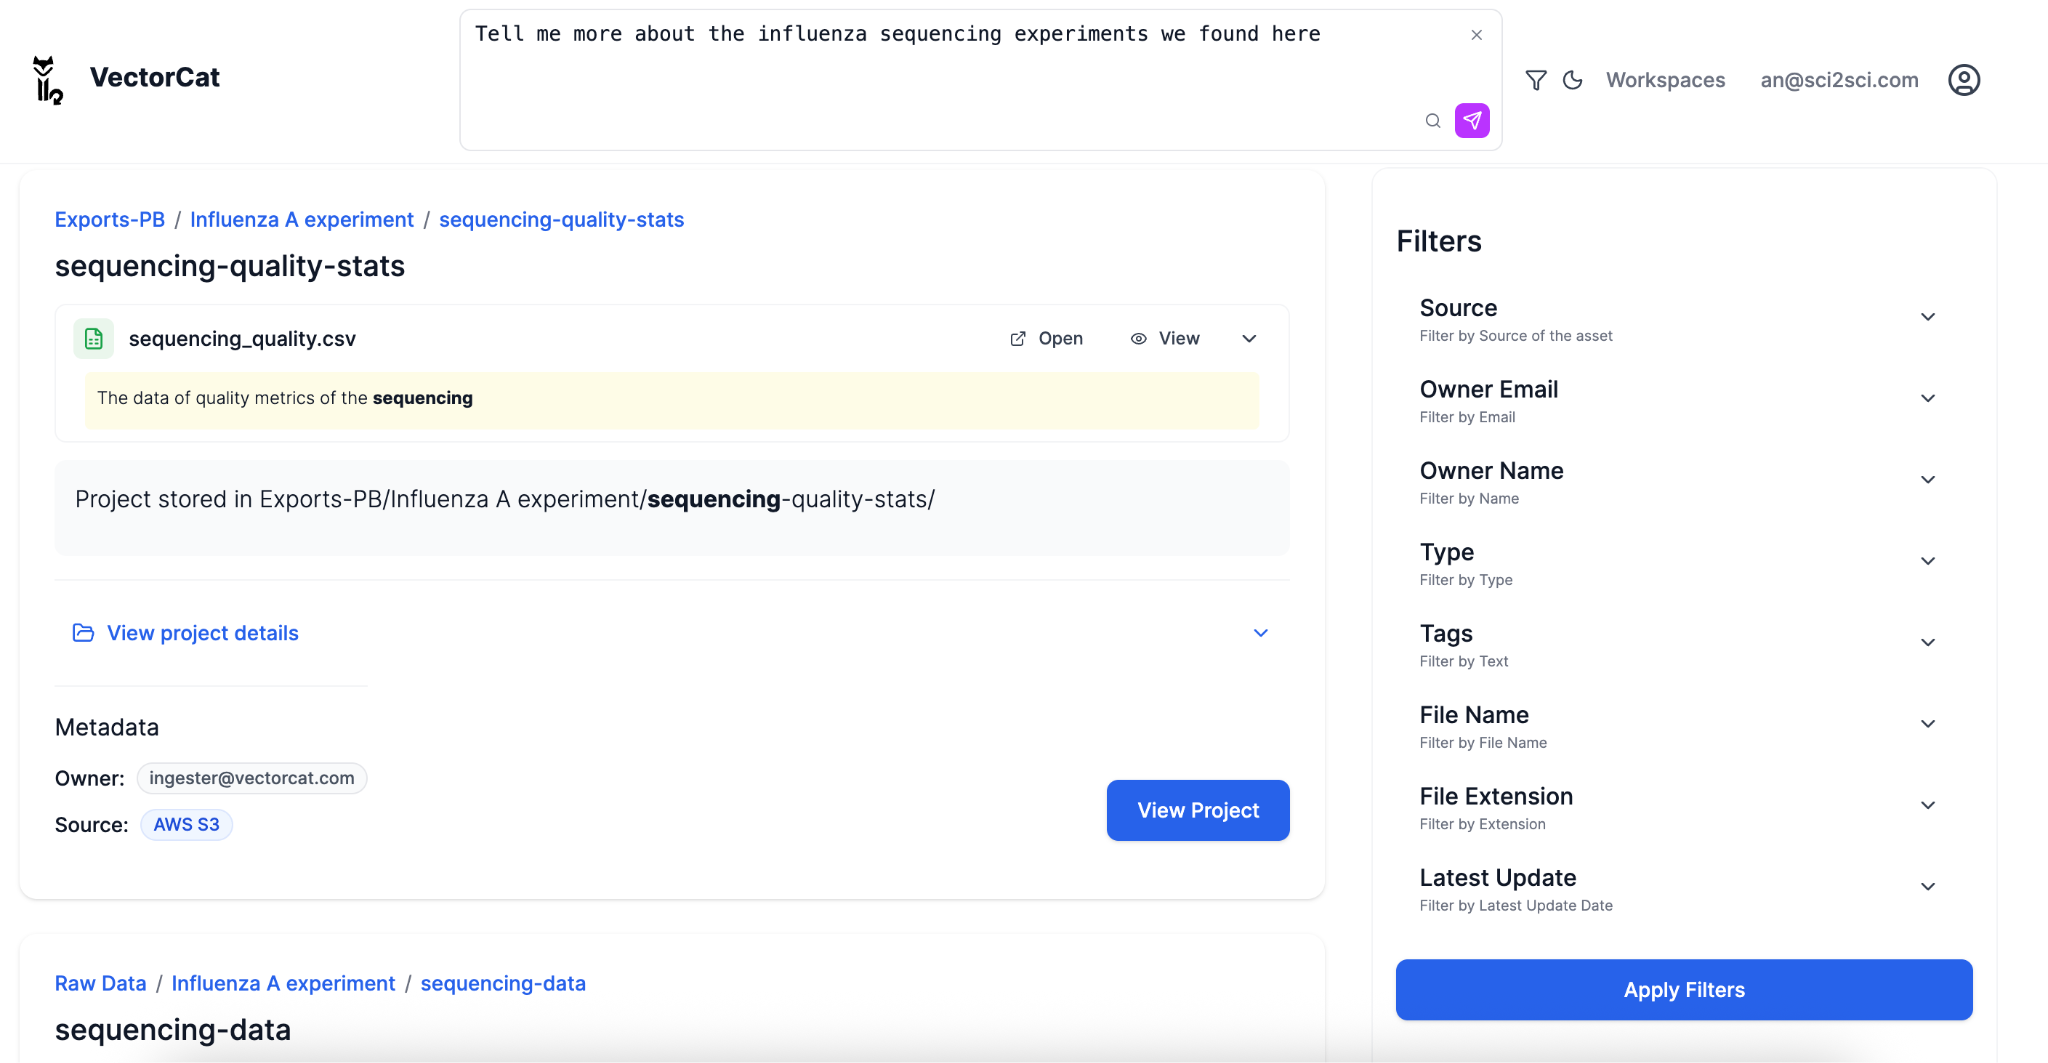Screen dimensions: 2048x1063
Task: Select the Exports-PB breadcrumb link
Action: pos(110,220)
